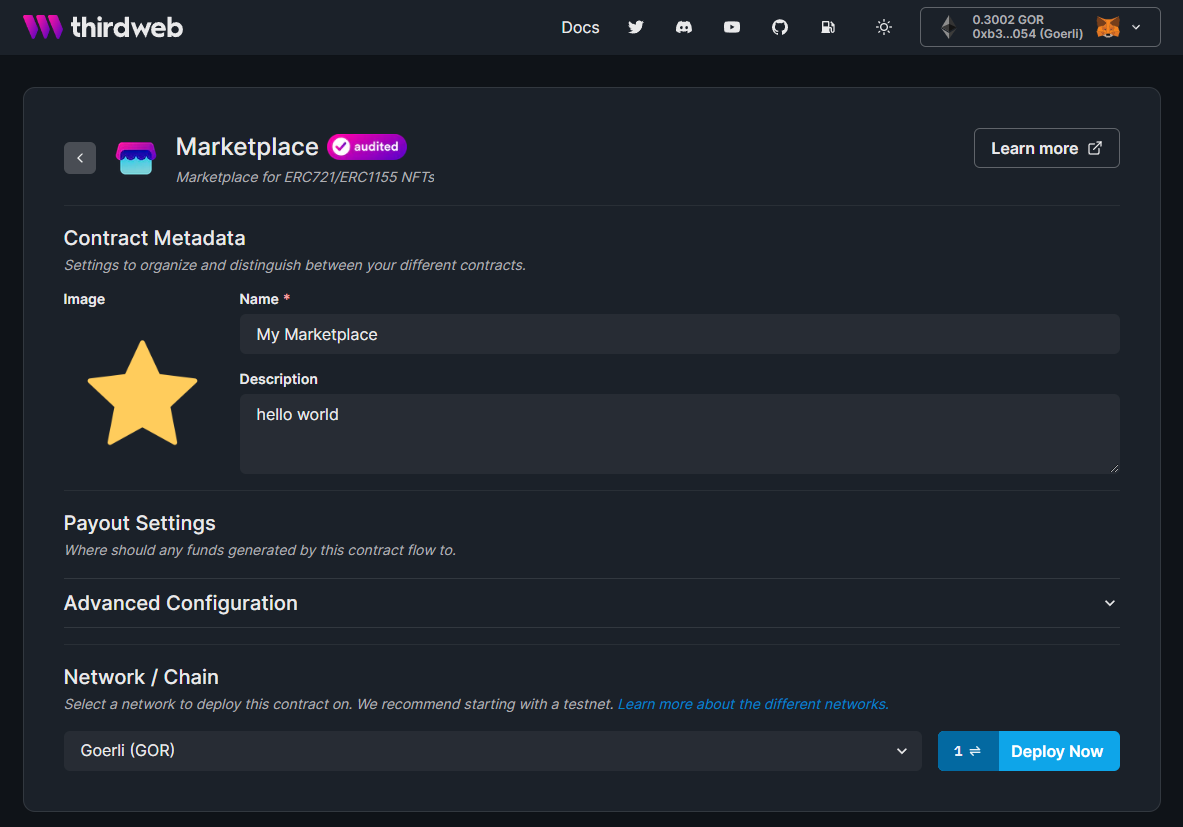Click the audited badge
The width and height of the screenshot is (1183, 827).
click(x=366, y=146)
